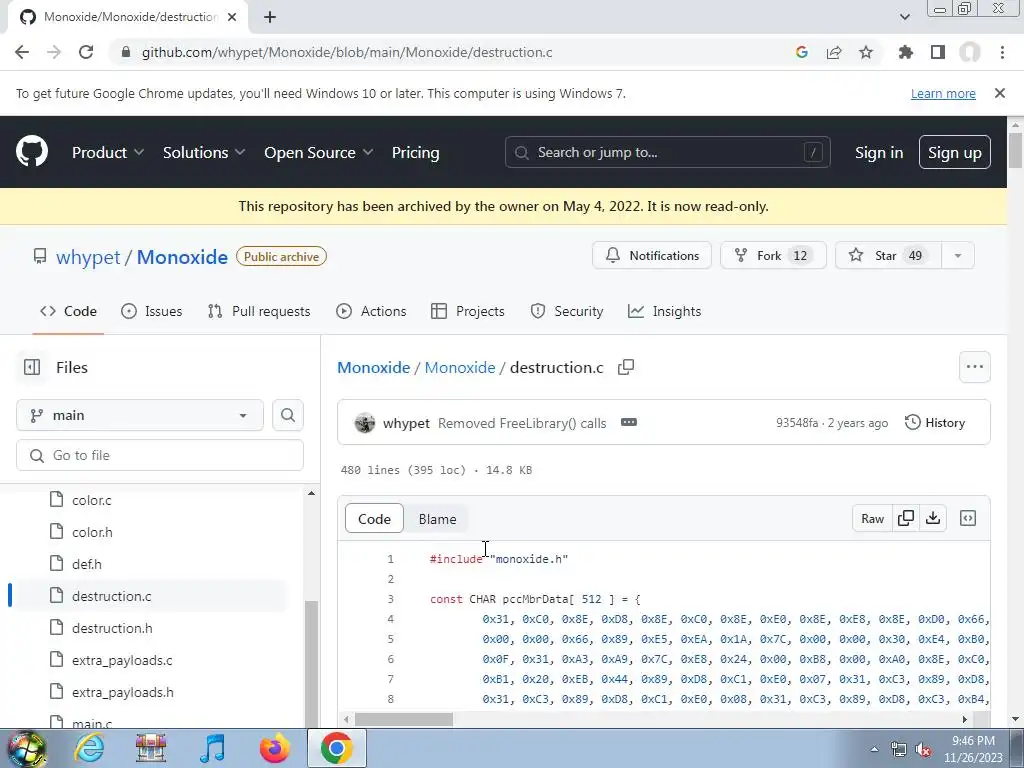Click the browser address bar URL
1024x768 pixels.
[347, 52]
